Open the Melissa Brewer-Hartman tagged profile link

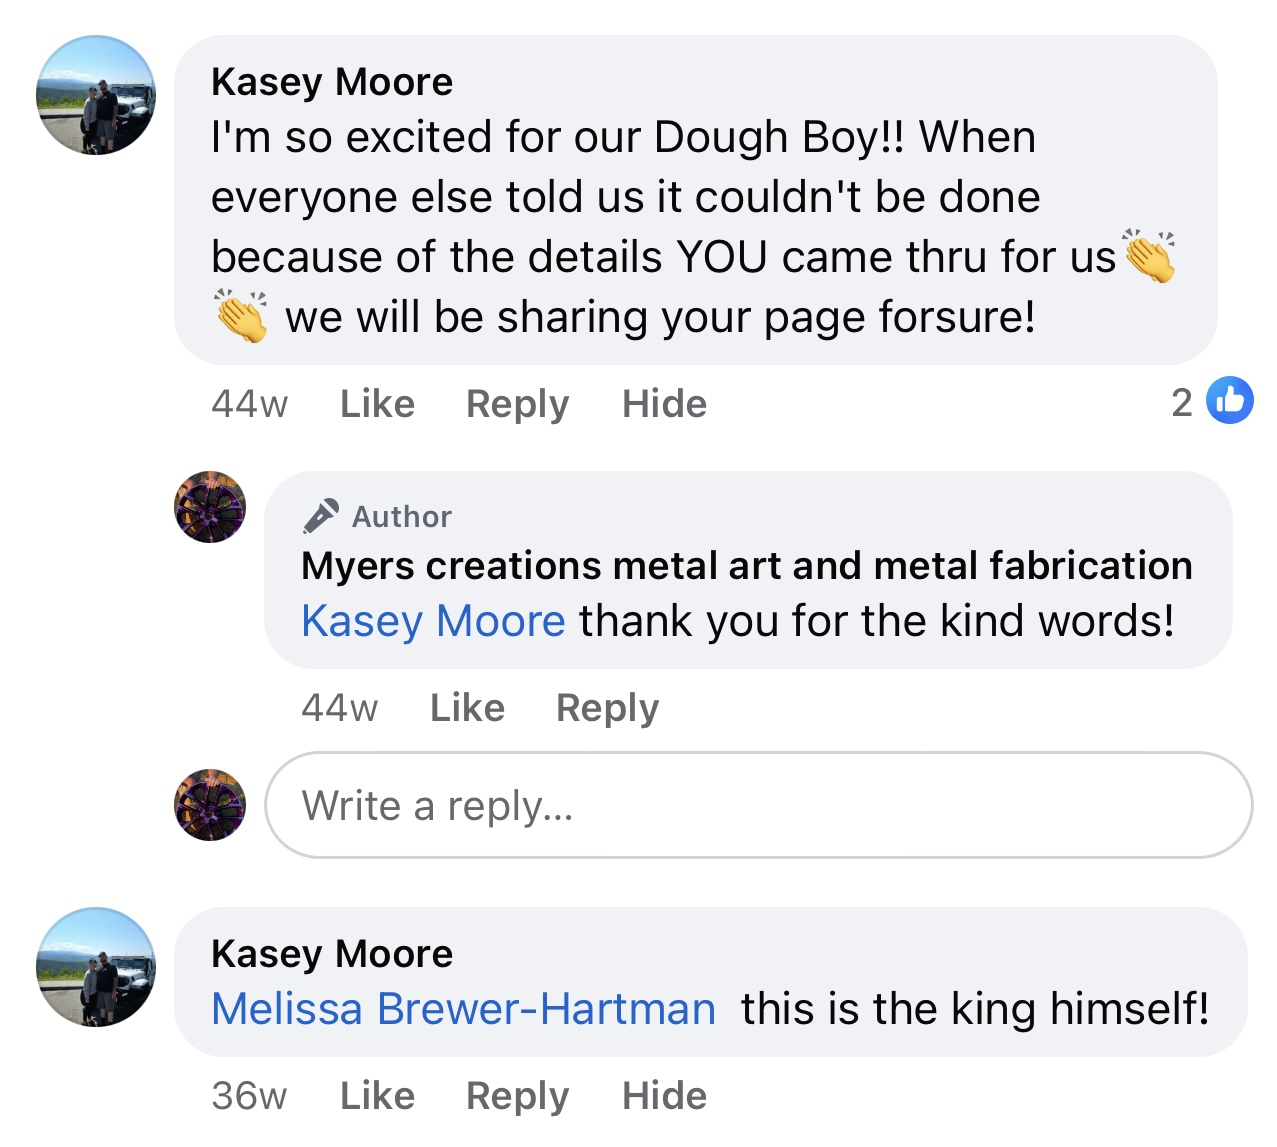click(x=463, y=1009)
